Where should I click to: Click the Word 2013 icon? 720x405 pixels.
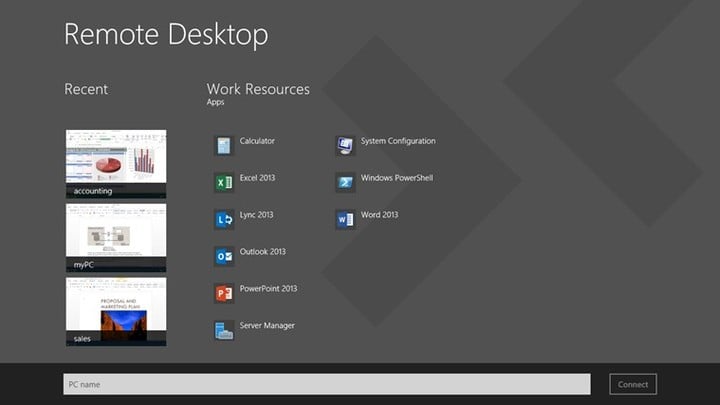tap(345, 220)
